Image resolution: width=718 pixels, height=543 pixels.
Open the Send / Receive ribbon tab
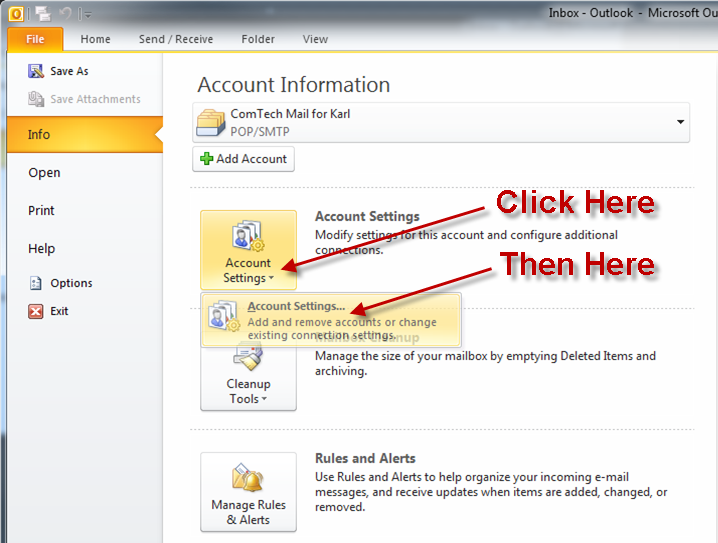pyautogui.click(x=175, y=39)
